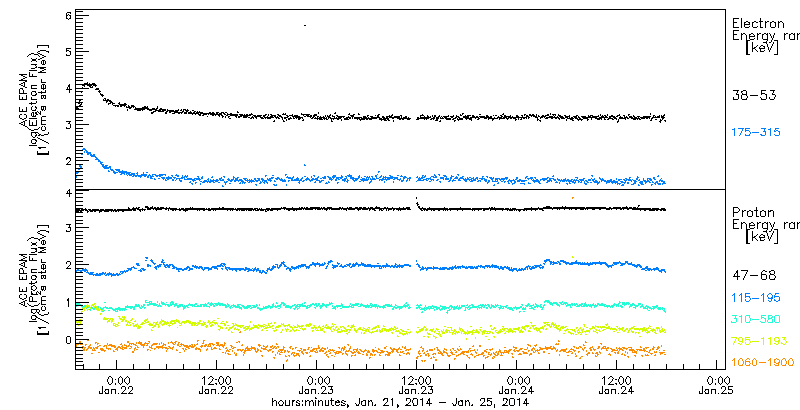Viewport: 800px width, 410px height.
Task: Click the 12:00 Jan.24 time axis label
Action: [x=616, y=386]
